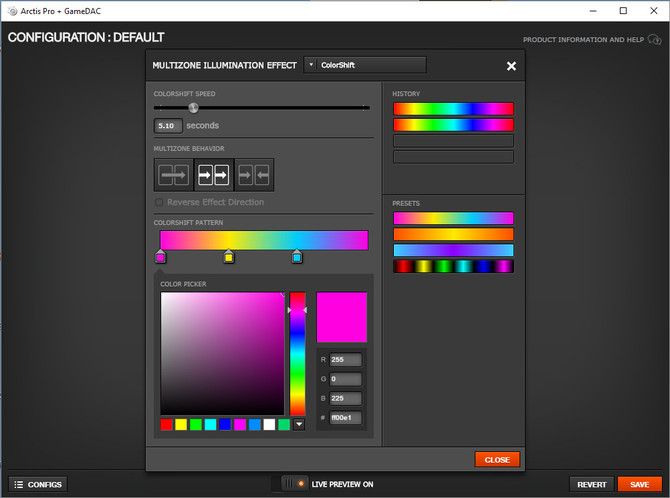Pick a shade in the saturation square
The image size is (670, 498).
point(222,354)
